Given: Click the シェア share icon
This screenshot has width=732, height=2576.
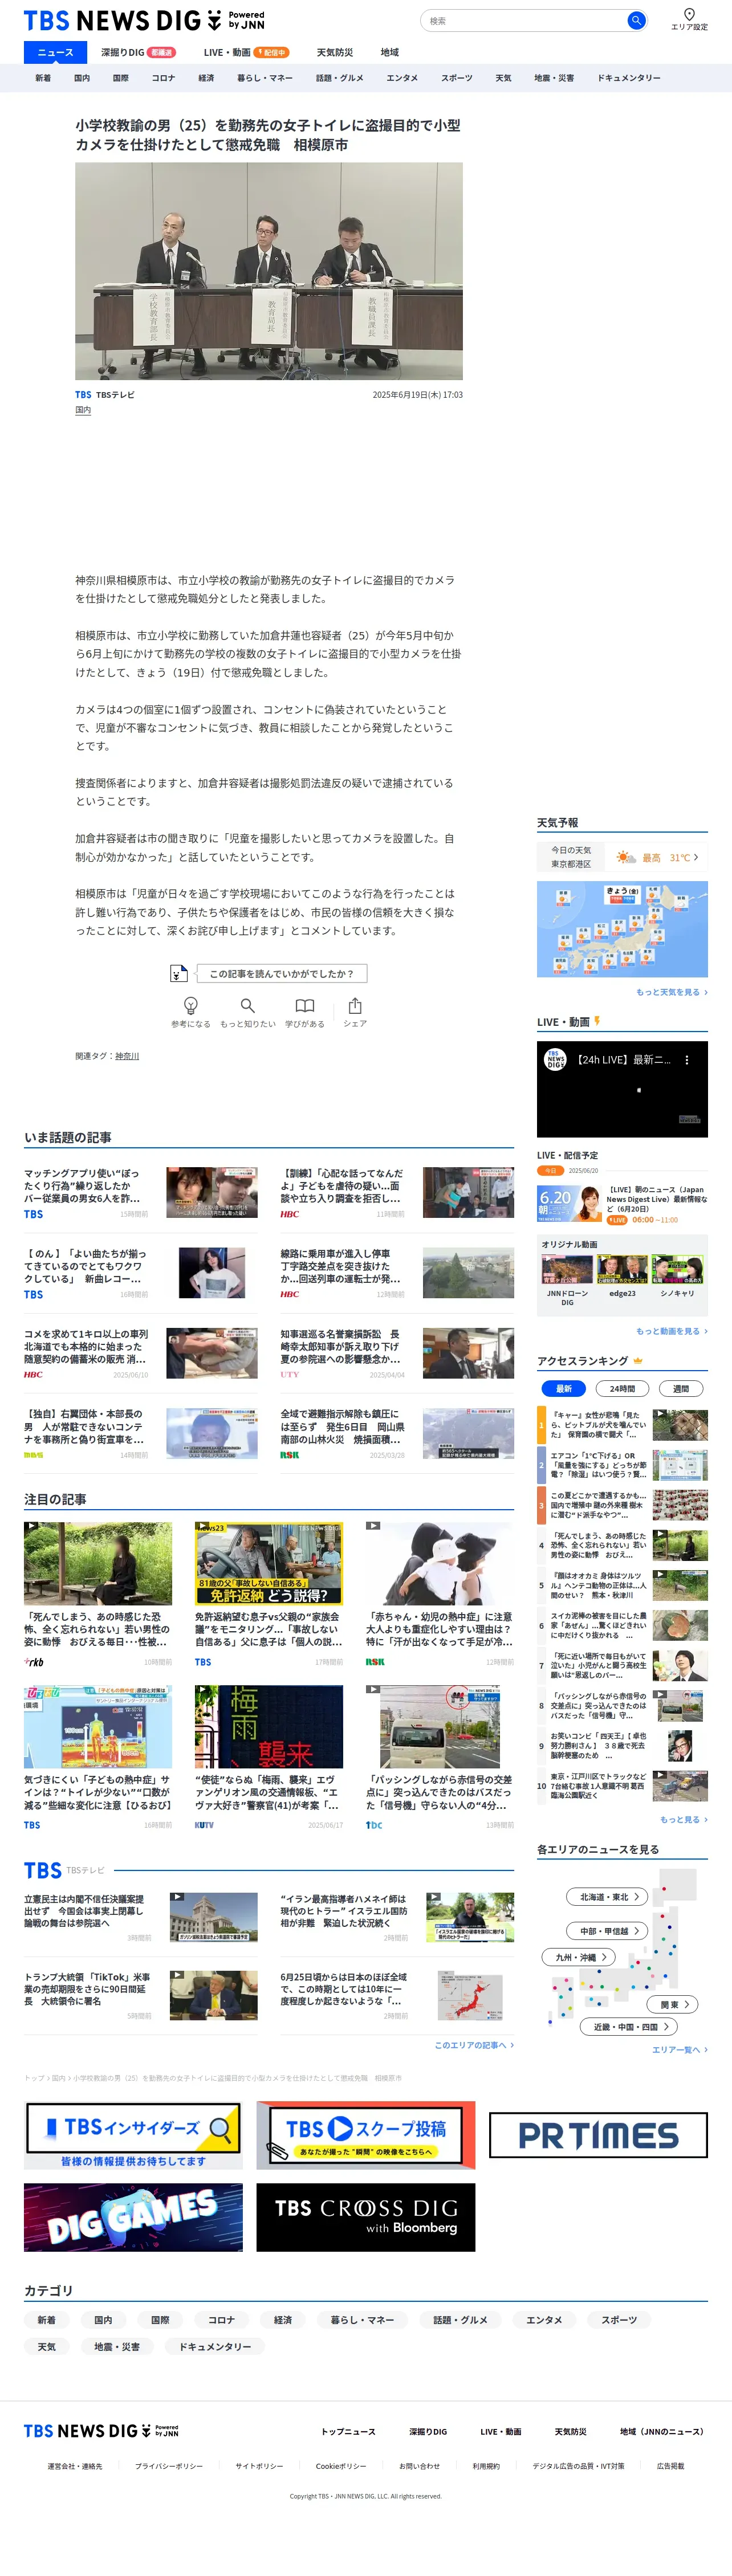Looking at the screenshot, I should 355,1005.
